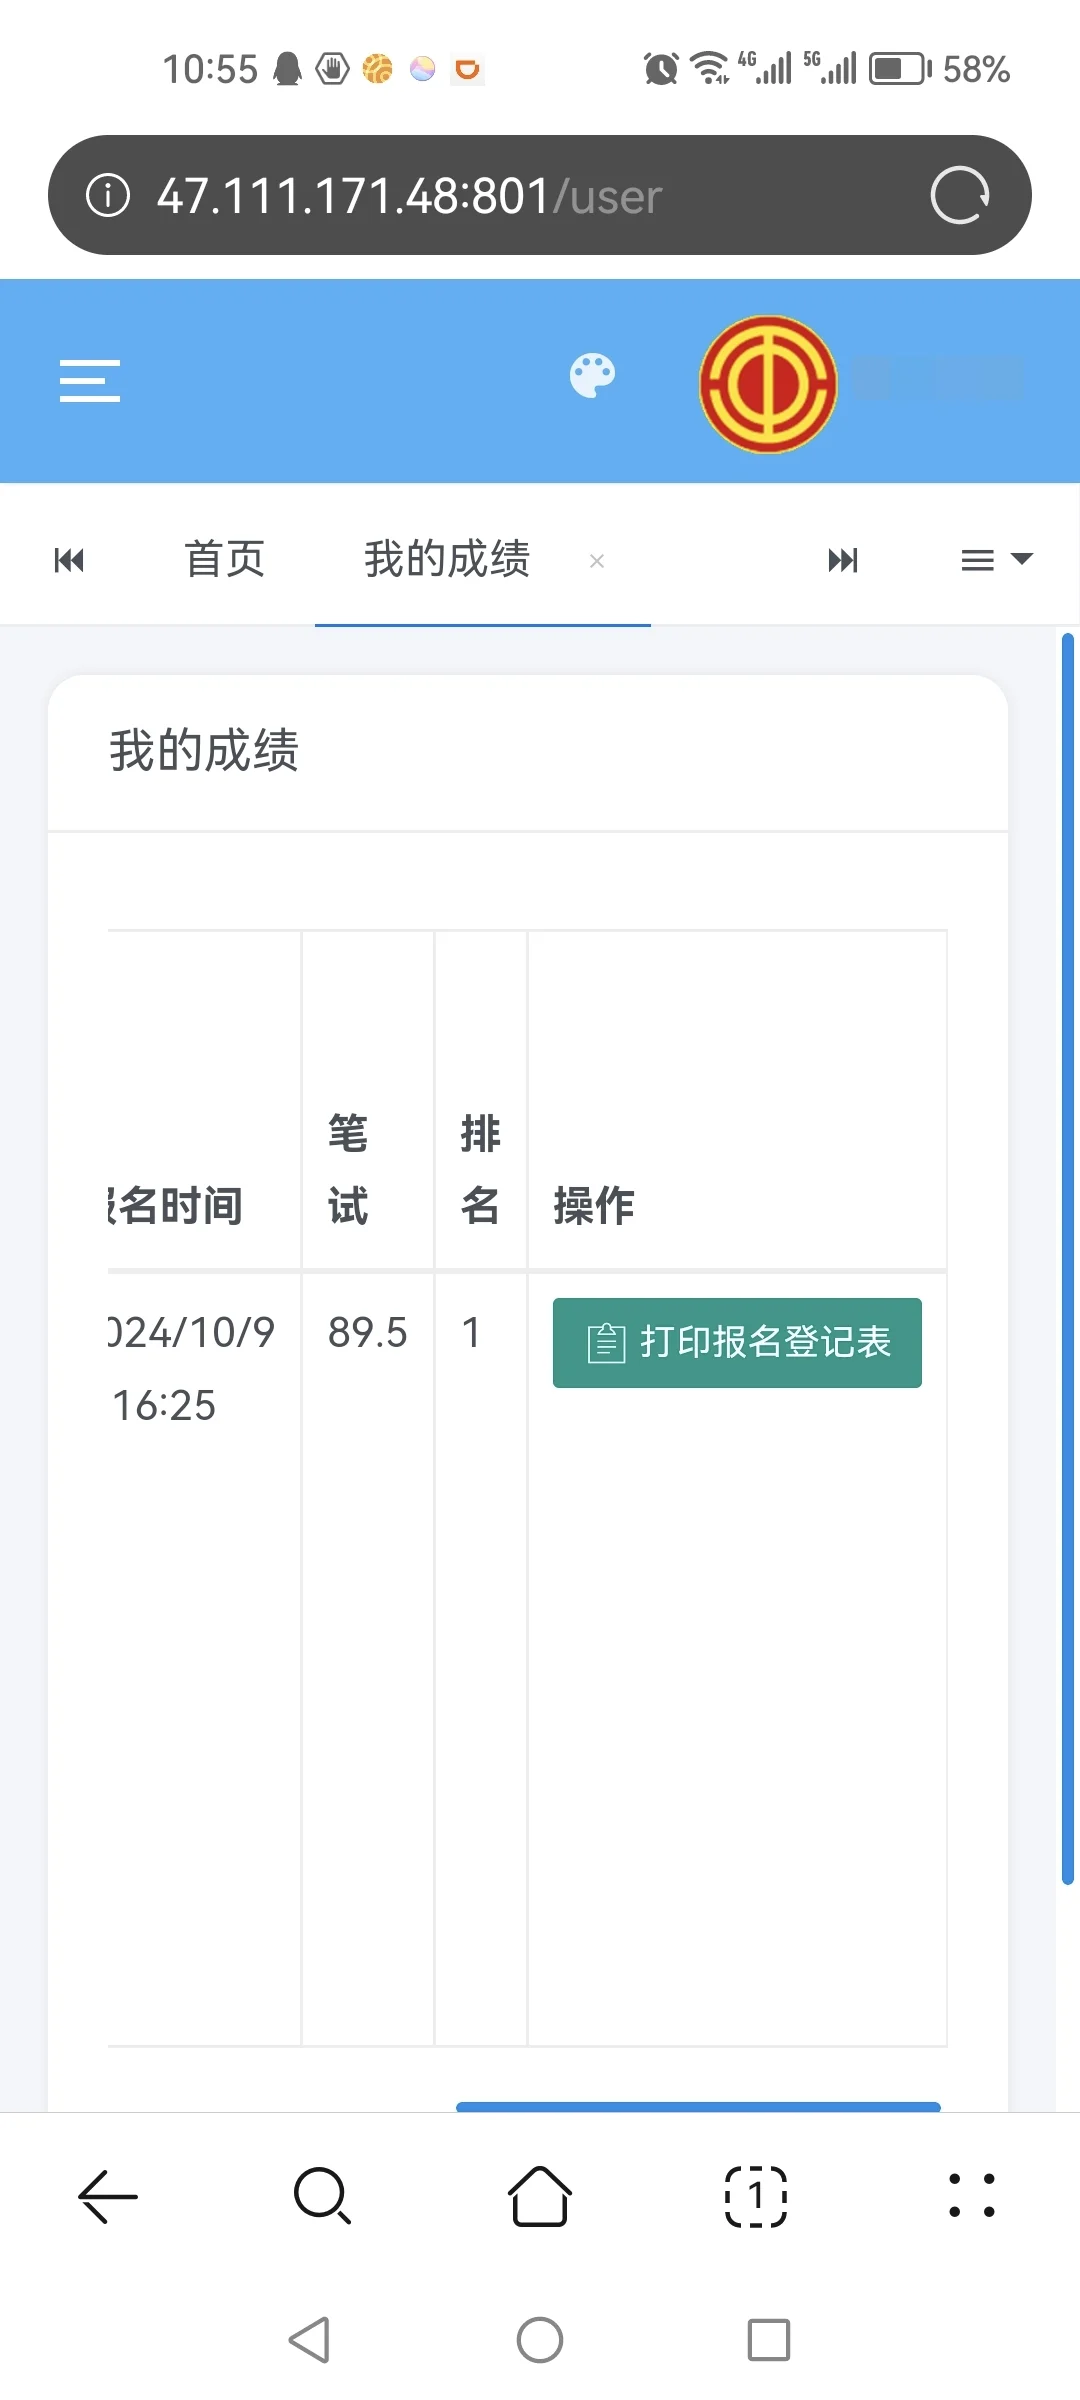
Task: Select the 我的成绩 tab
Action: tap(447, 559)
